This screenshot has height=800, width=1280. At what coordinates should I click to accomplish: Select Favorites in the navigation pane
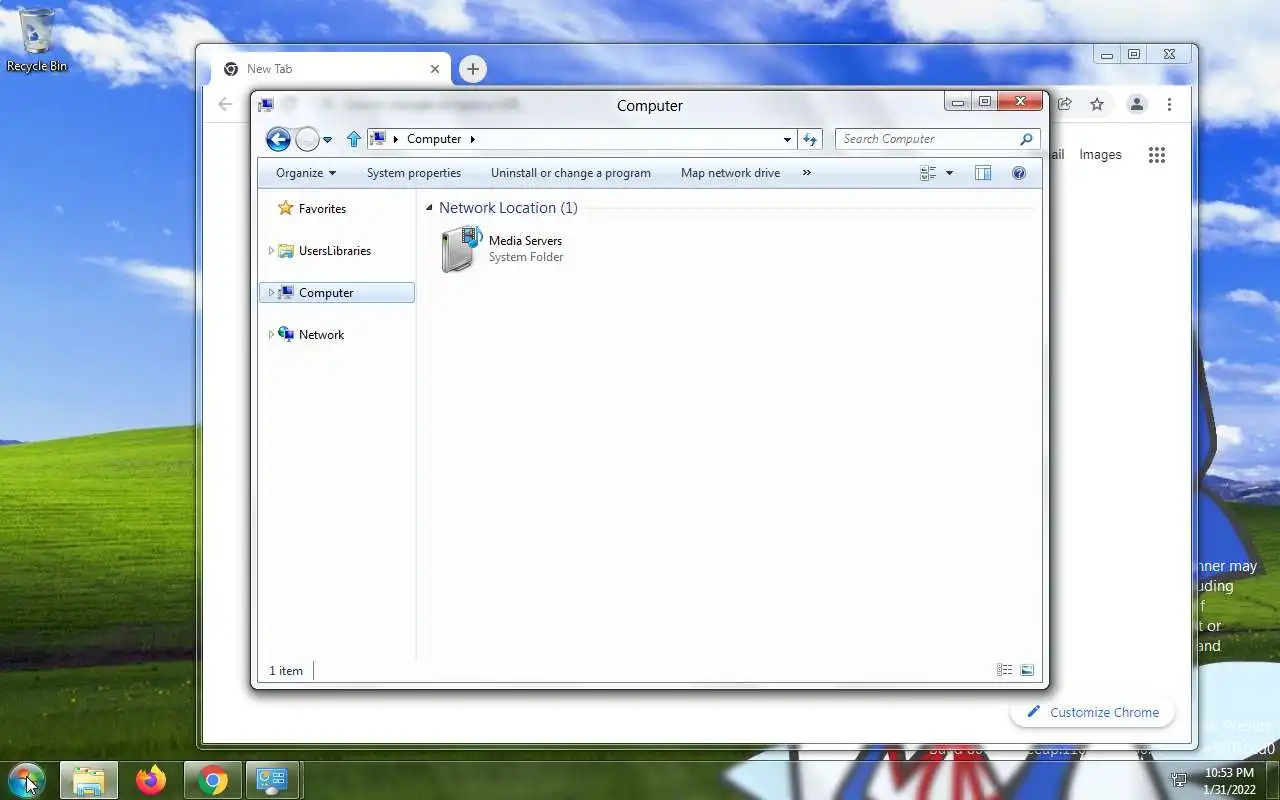pyautogui.click(x=322, y=209)
